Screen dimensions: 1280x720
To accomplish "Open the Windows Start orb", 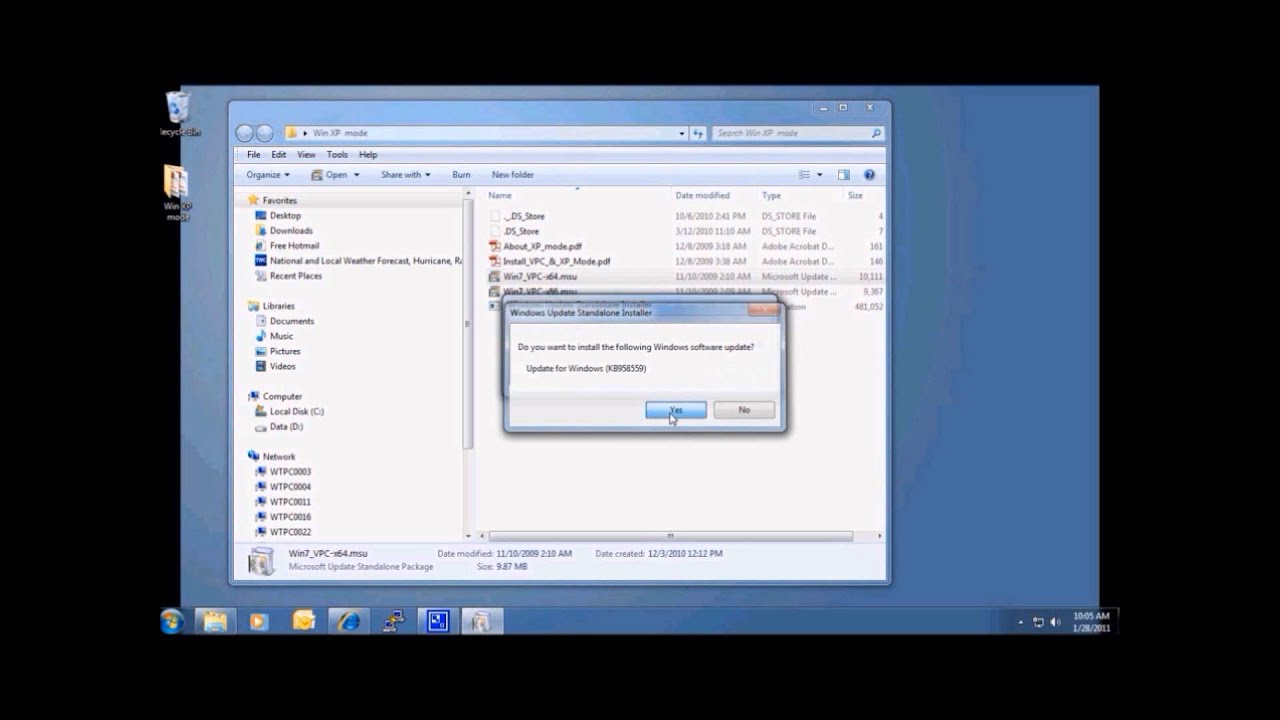I will click(172, 621).
